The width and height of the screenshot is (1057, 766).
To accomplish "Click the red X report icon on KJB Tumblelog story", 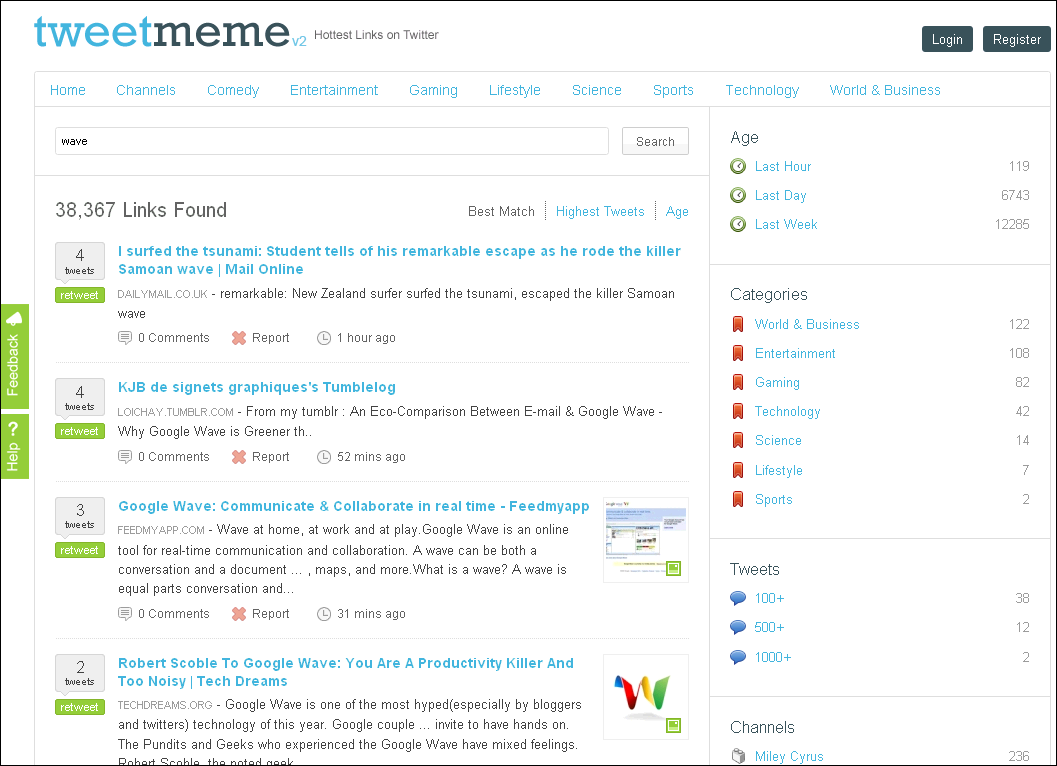I will coord(239,456).
